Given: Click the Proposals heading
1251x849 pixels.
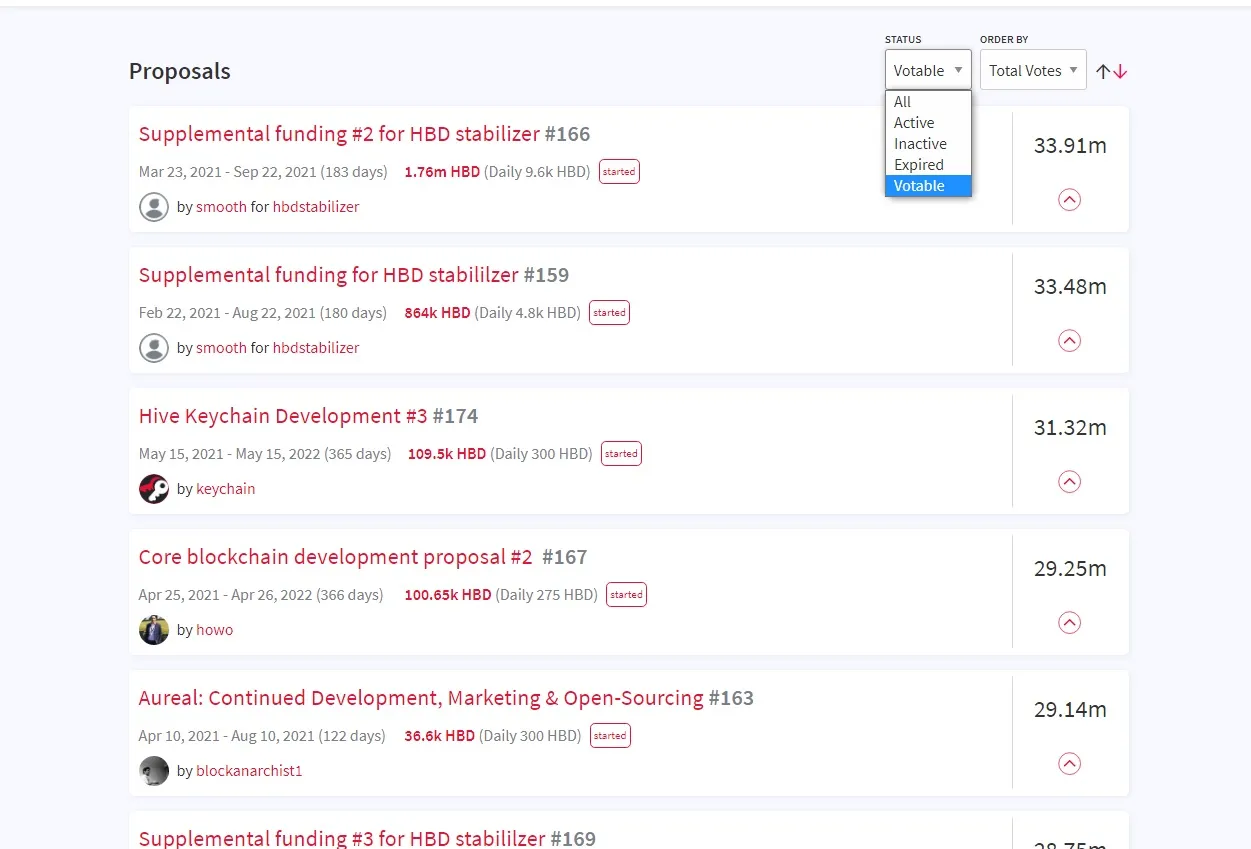Looking at the screenshot, I should tap(180, 72).
